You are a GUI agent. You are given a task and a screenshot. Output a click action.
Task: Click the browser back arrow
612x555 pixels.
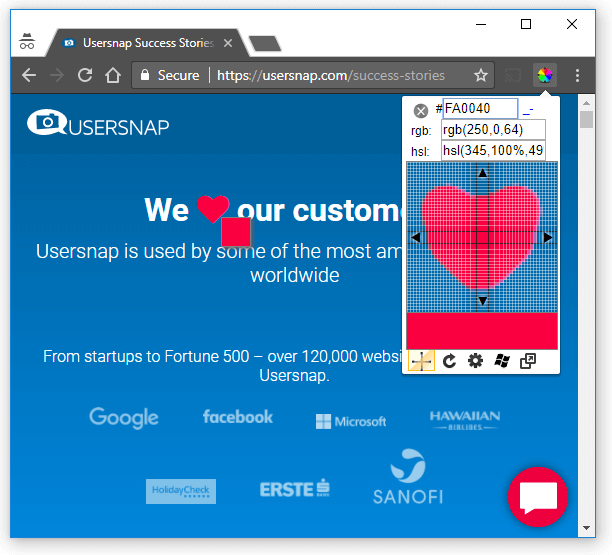[29, 75]
